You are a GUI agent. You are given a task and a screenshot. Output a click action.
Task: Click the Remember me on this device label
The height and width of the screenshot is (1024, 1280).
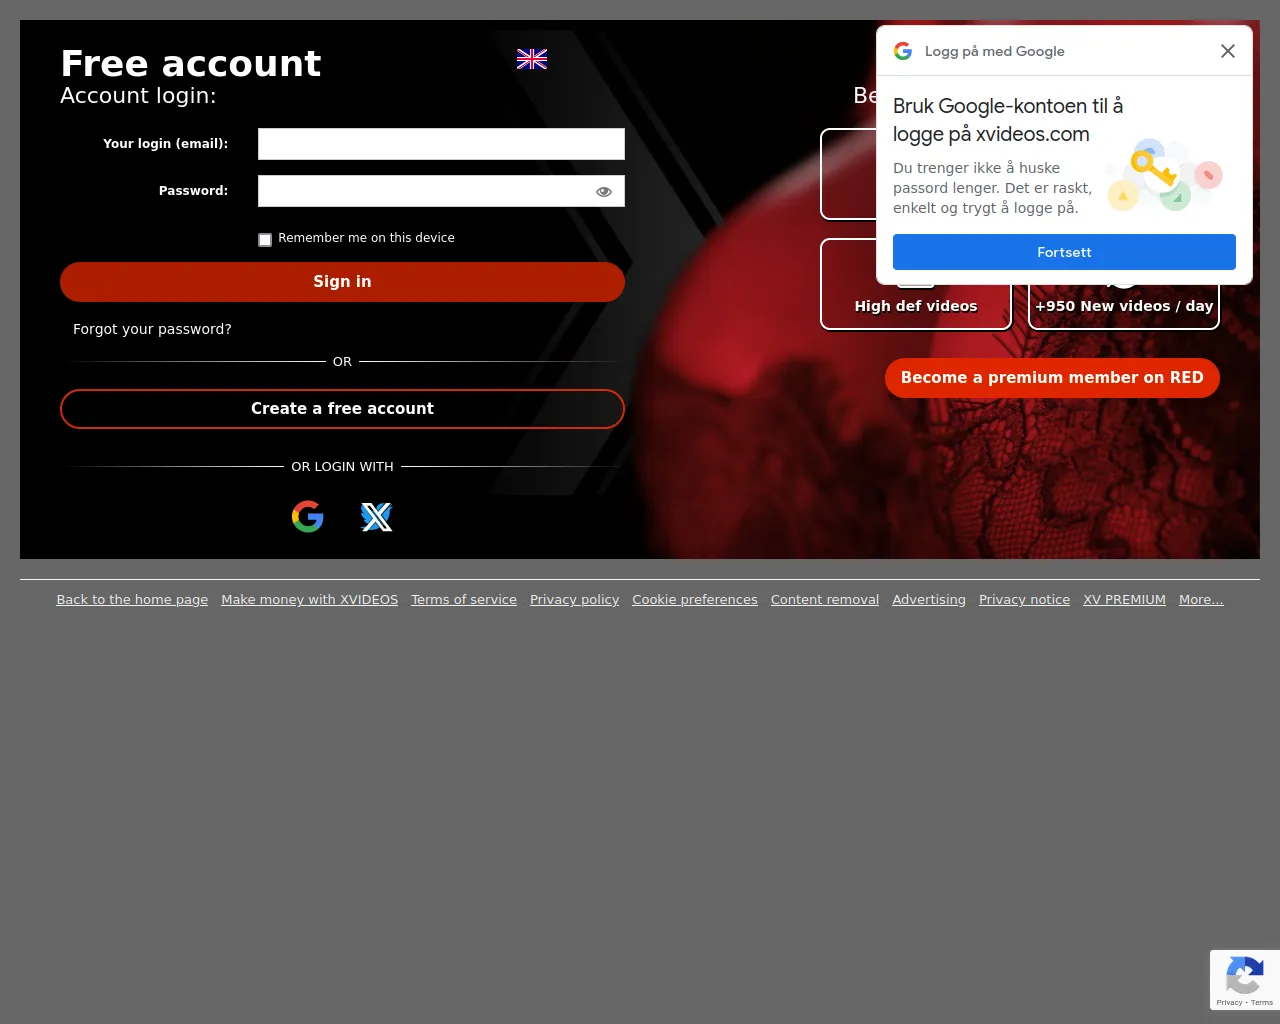click(x=366, y=238)
